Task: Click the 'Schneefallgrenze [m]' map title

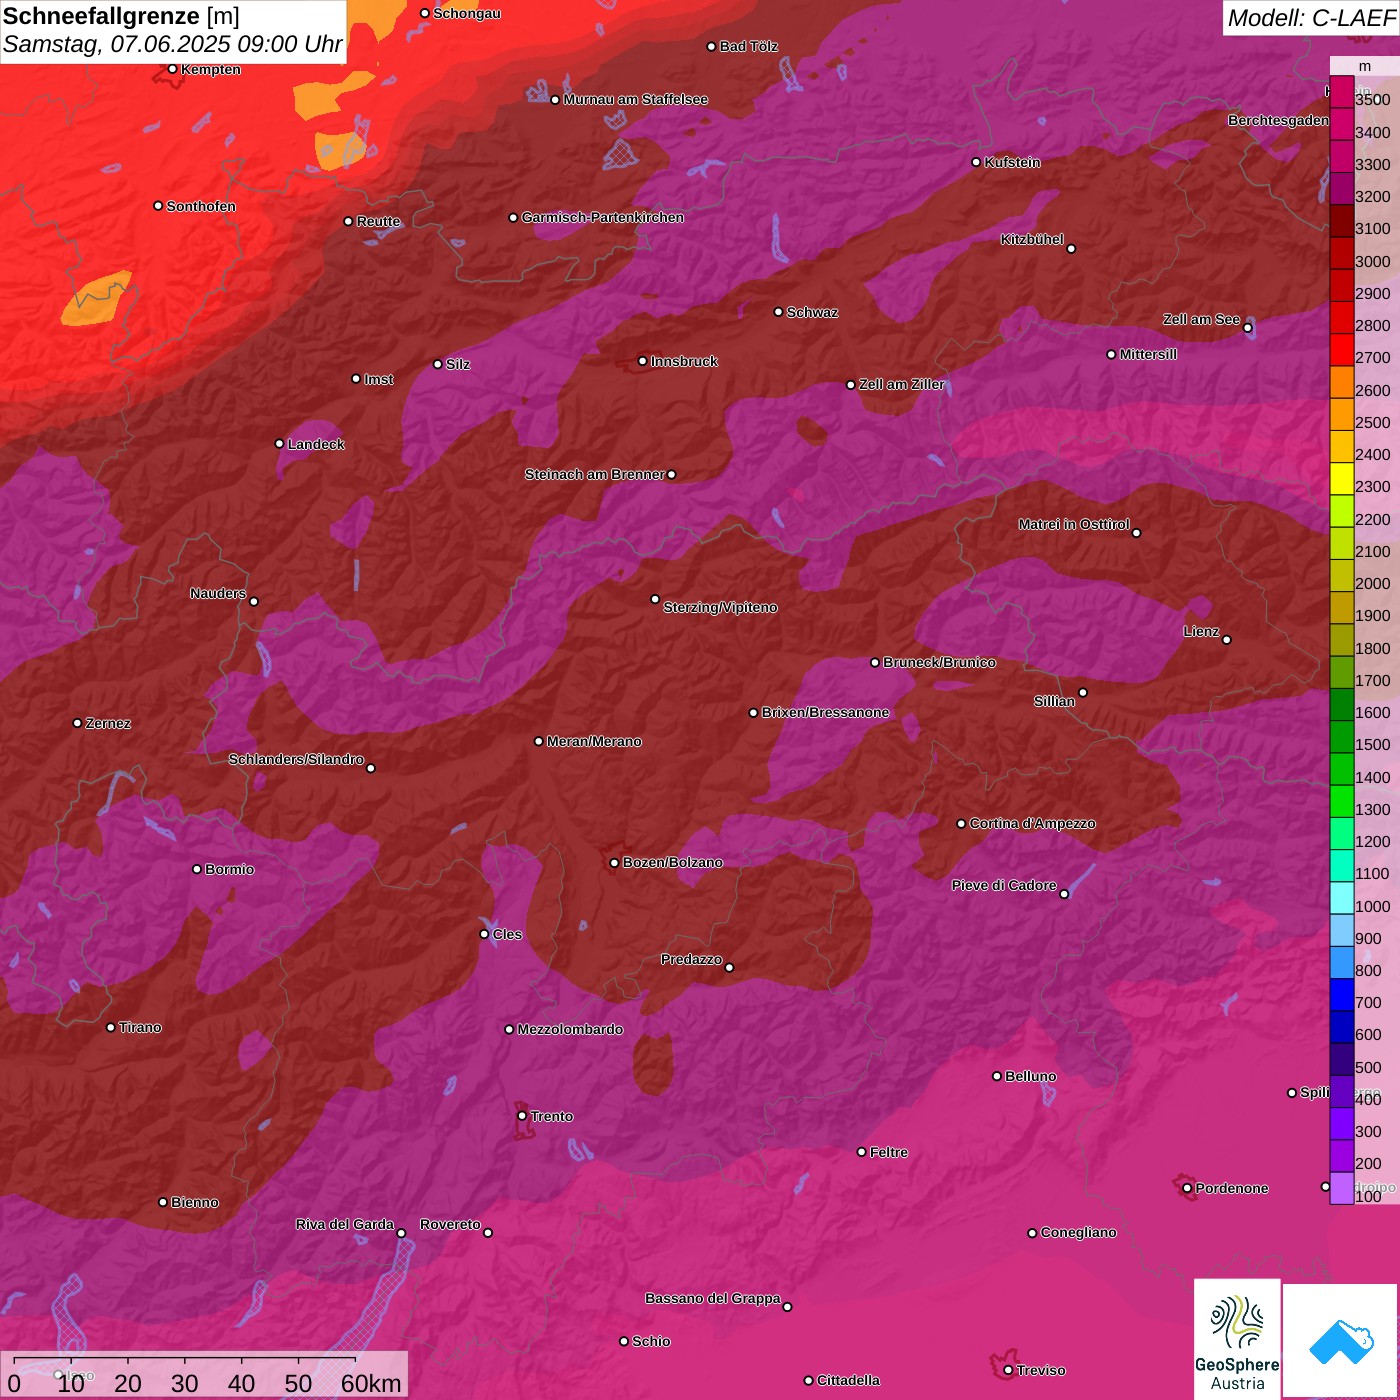Action: (121, 16)
